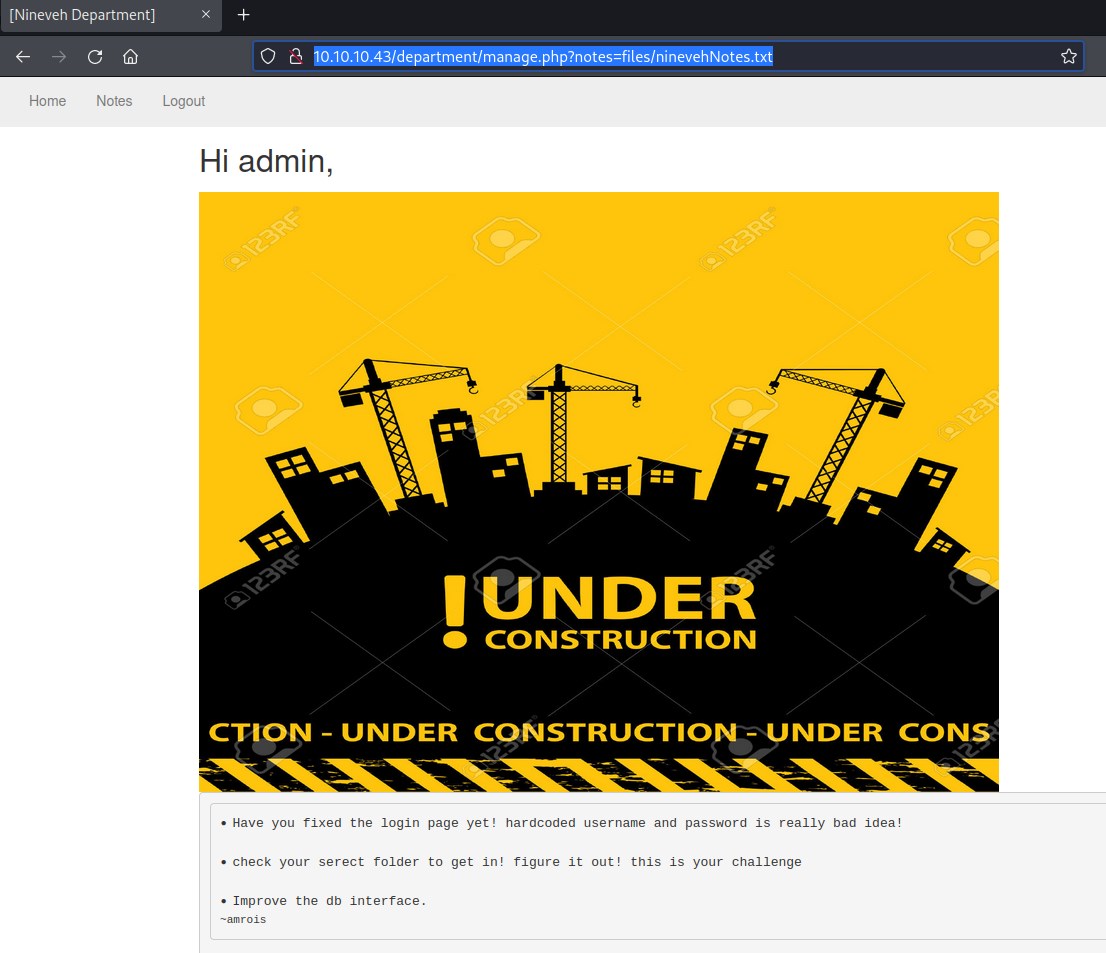
Task: Click the browser forward arrow
Action: point(59,57)
